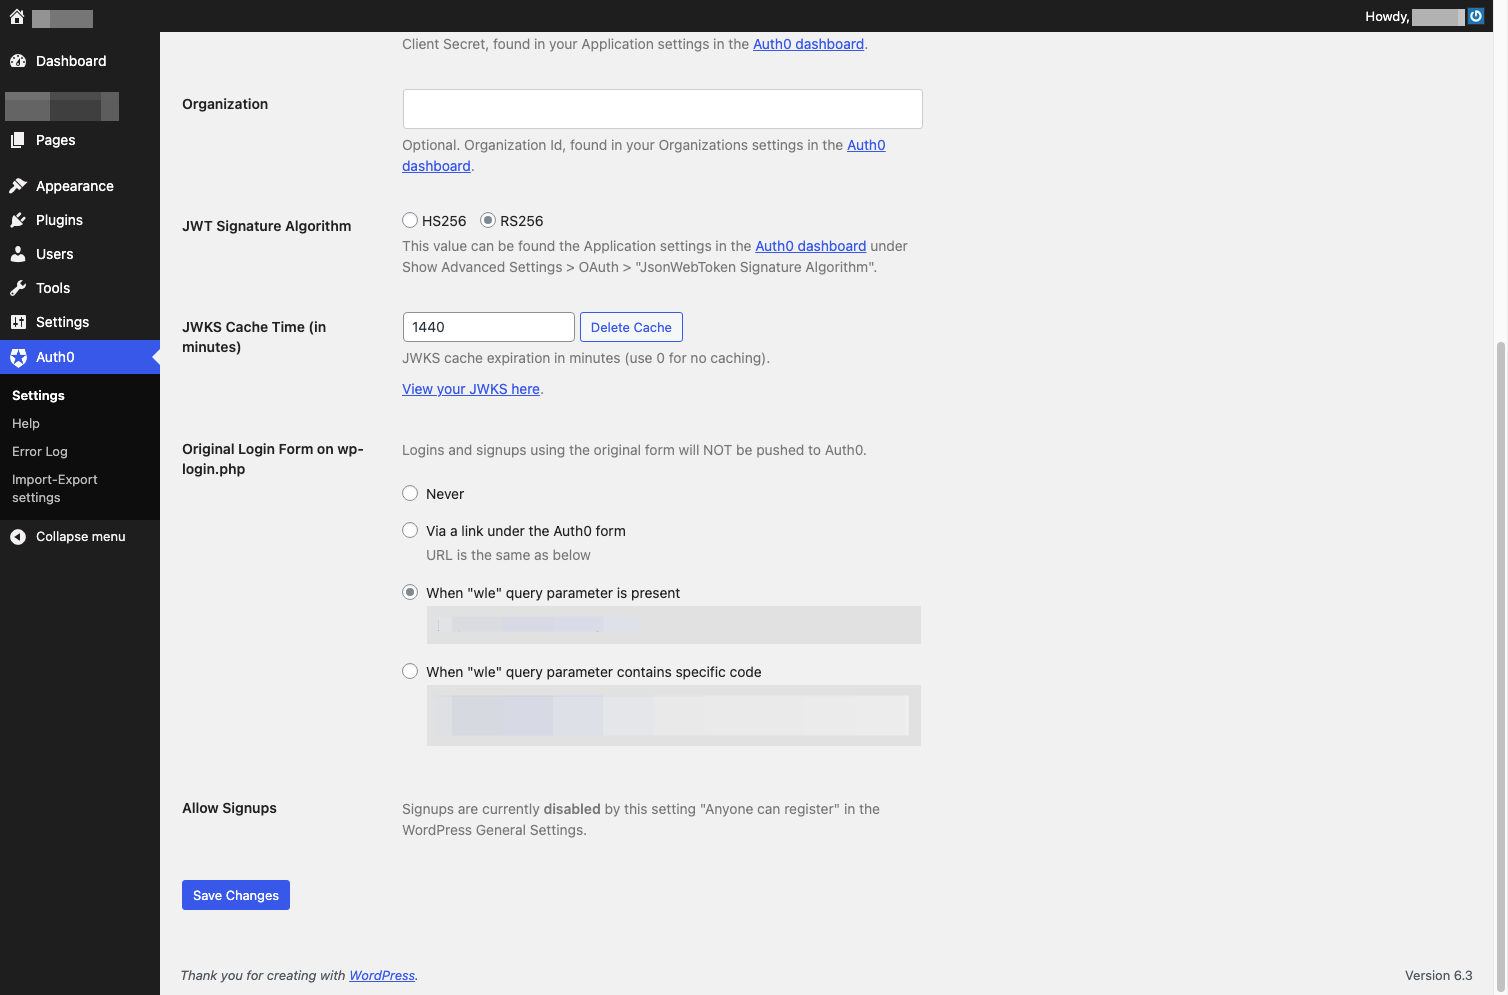The height and width of the screenshot is (995, 1508).
Task: Select When wle query parameter is present
Action: coord(410,592)
